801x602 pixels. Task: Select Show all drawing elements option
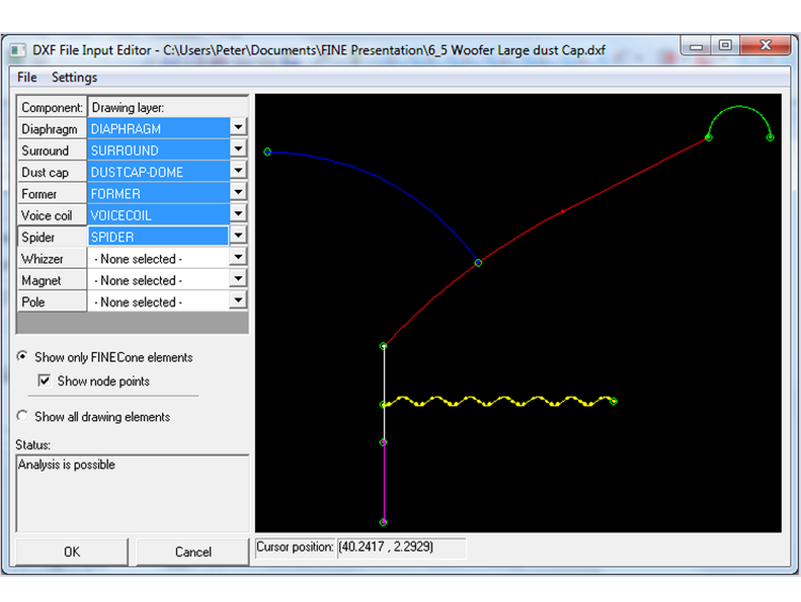point(23,417)
